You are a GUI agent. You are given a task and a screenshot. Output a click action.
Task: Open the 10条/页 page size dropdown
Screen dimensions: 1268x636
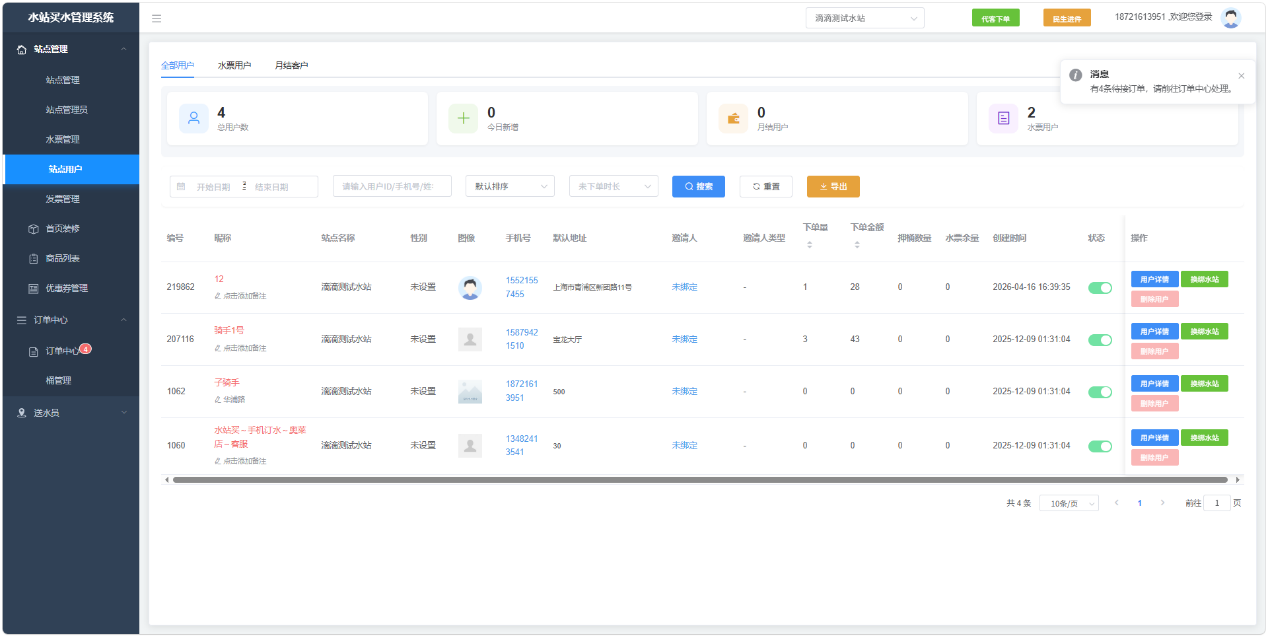click(1069, 504)
